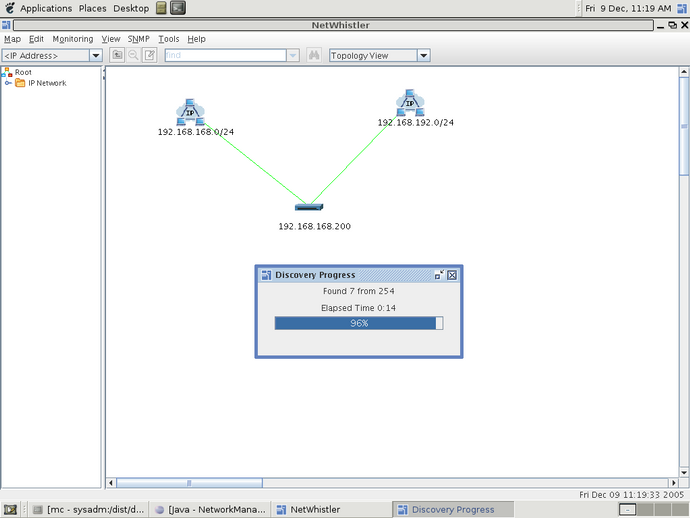This screenshot has height=518, width=690.
Task: Open the Places menu in top panel
Action: (92, 8)
